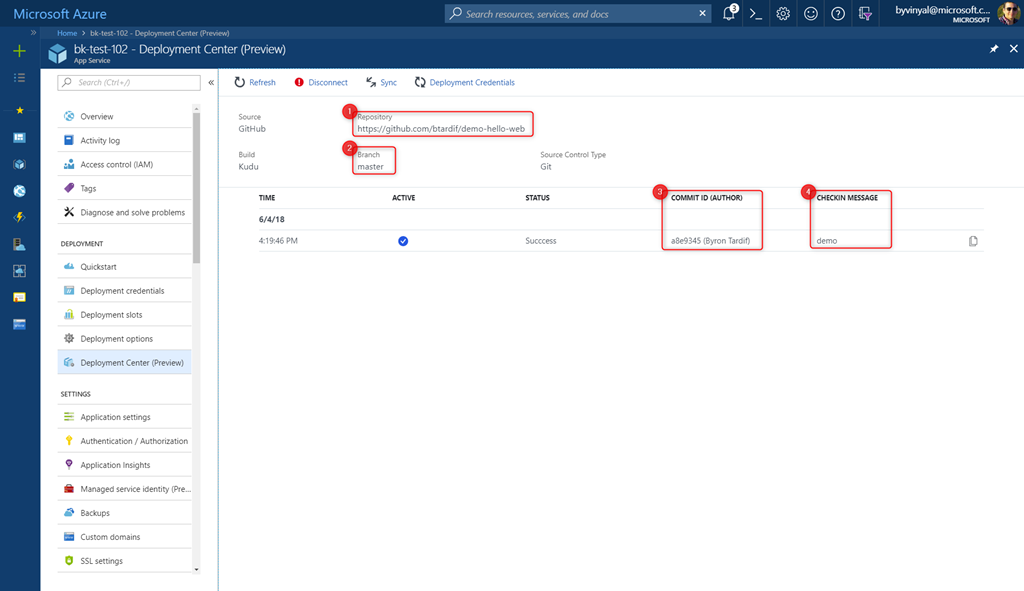This screenshot has height=591, width=1024.
Task: Select Deployment slots menu item
Action: [x=111, y=315]
